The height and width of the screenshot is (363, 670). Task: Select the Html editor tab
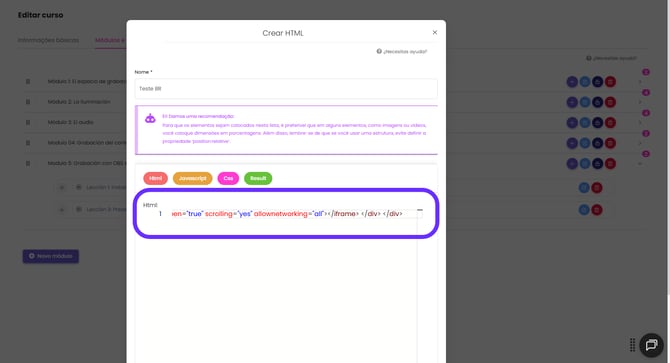(x=156, y=179)
